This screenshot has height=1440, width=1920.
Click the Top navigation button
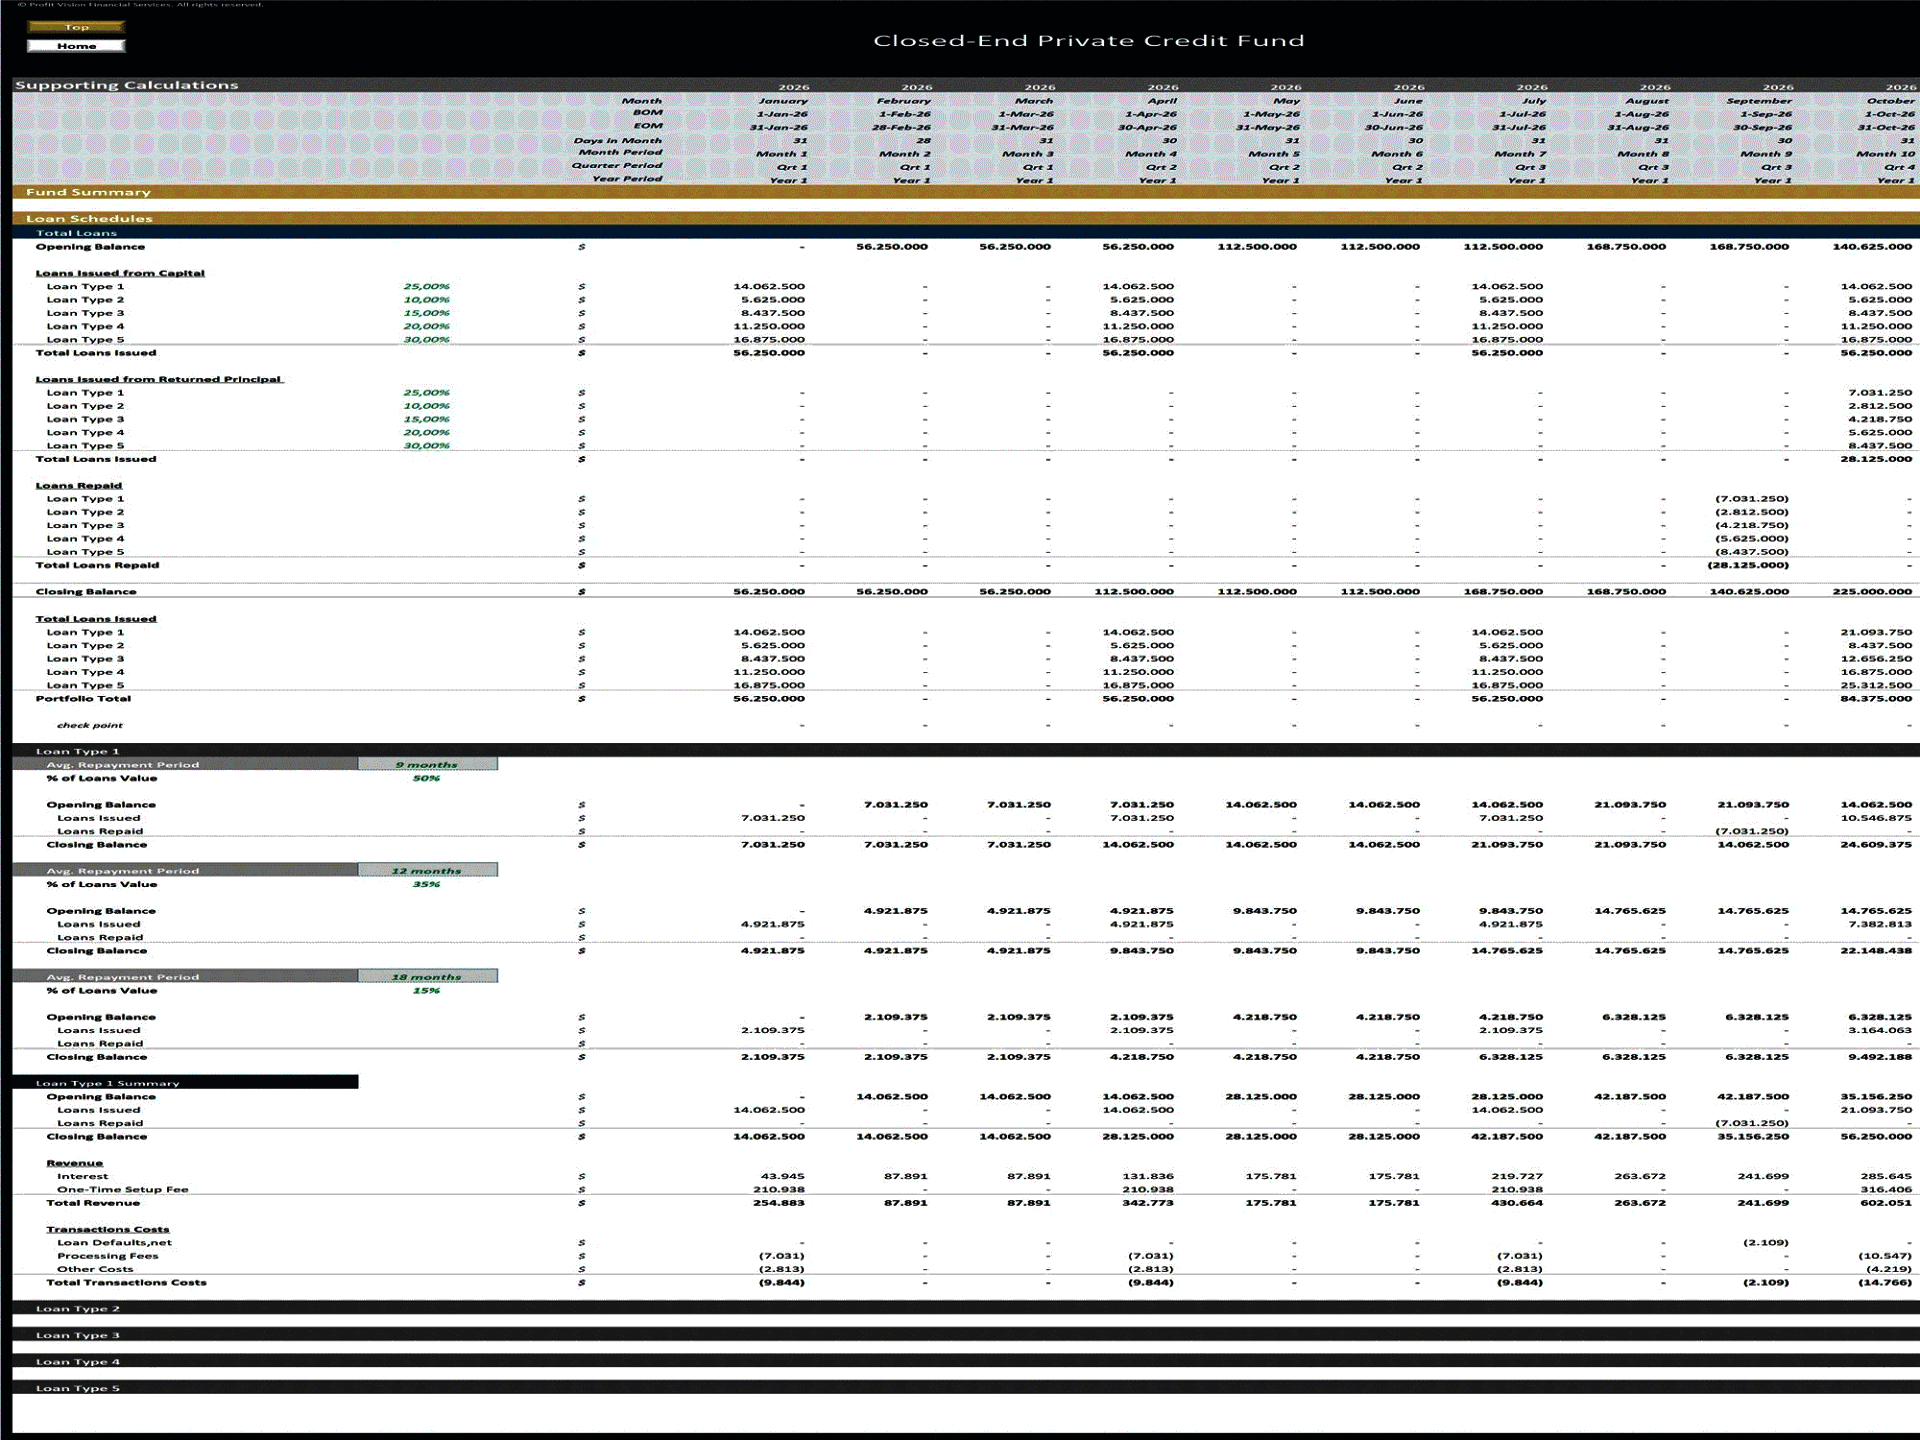[78, 27]
